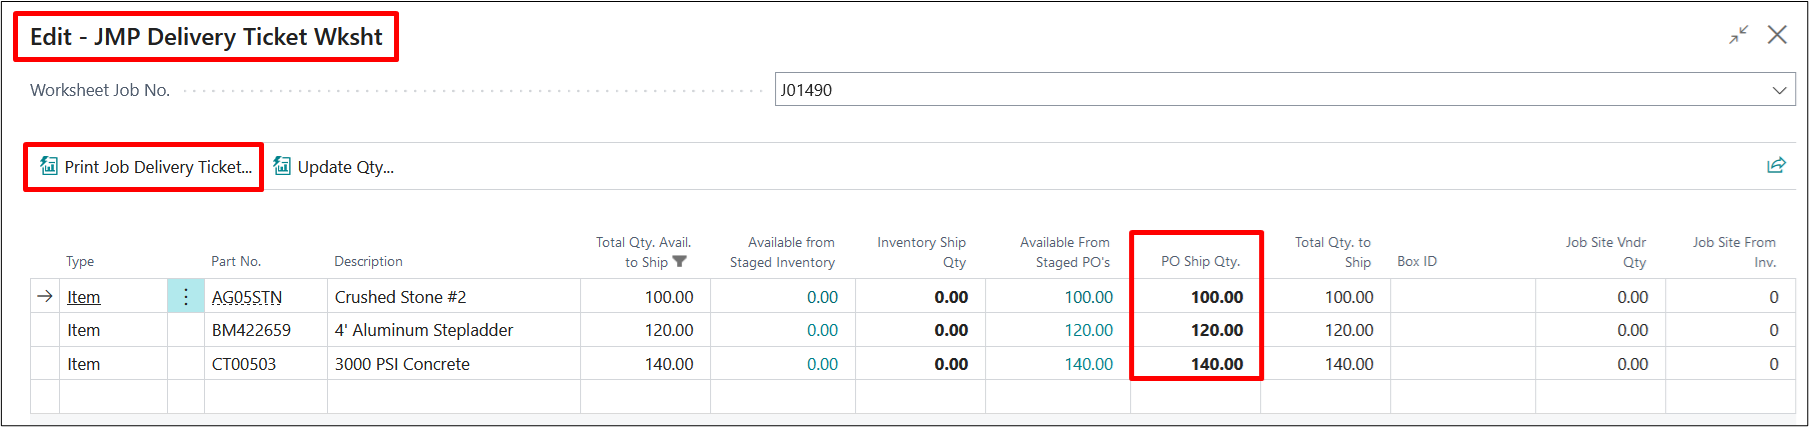Select the row arrow indicator for first line
The height and width of the screenshot is (427, 1809).
tap(45, 297)
